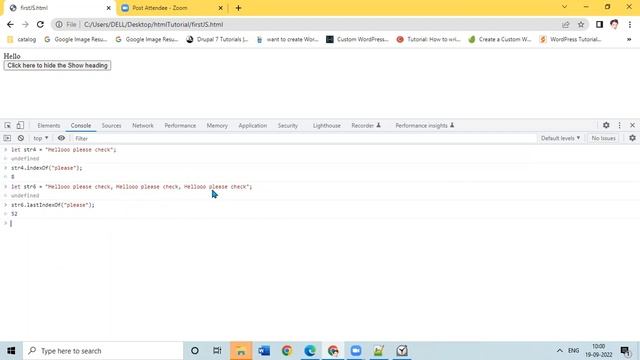Viewport: 640px width, 360px height.
Task: Select the Console tab
Action: click(81, 126)
